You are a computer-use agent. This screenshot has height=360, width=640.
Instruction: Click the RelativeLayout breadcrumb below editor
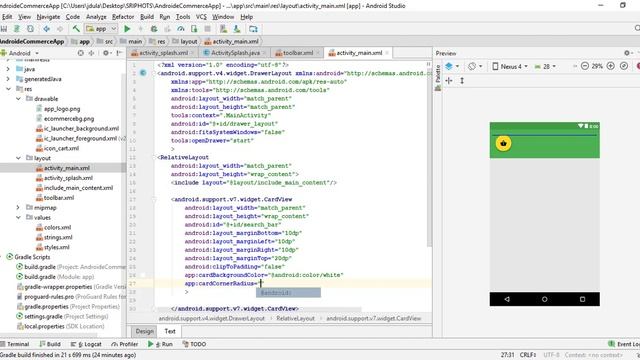[x=296, y=318]
